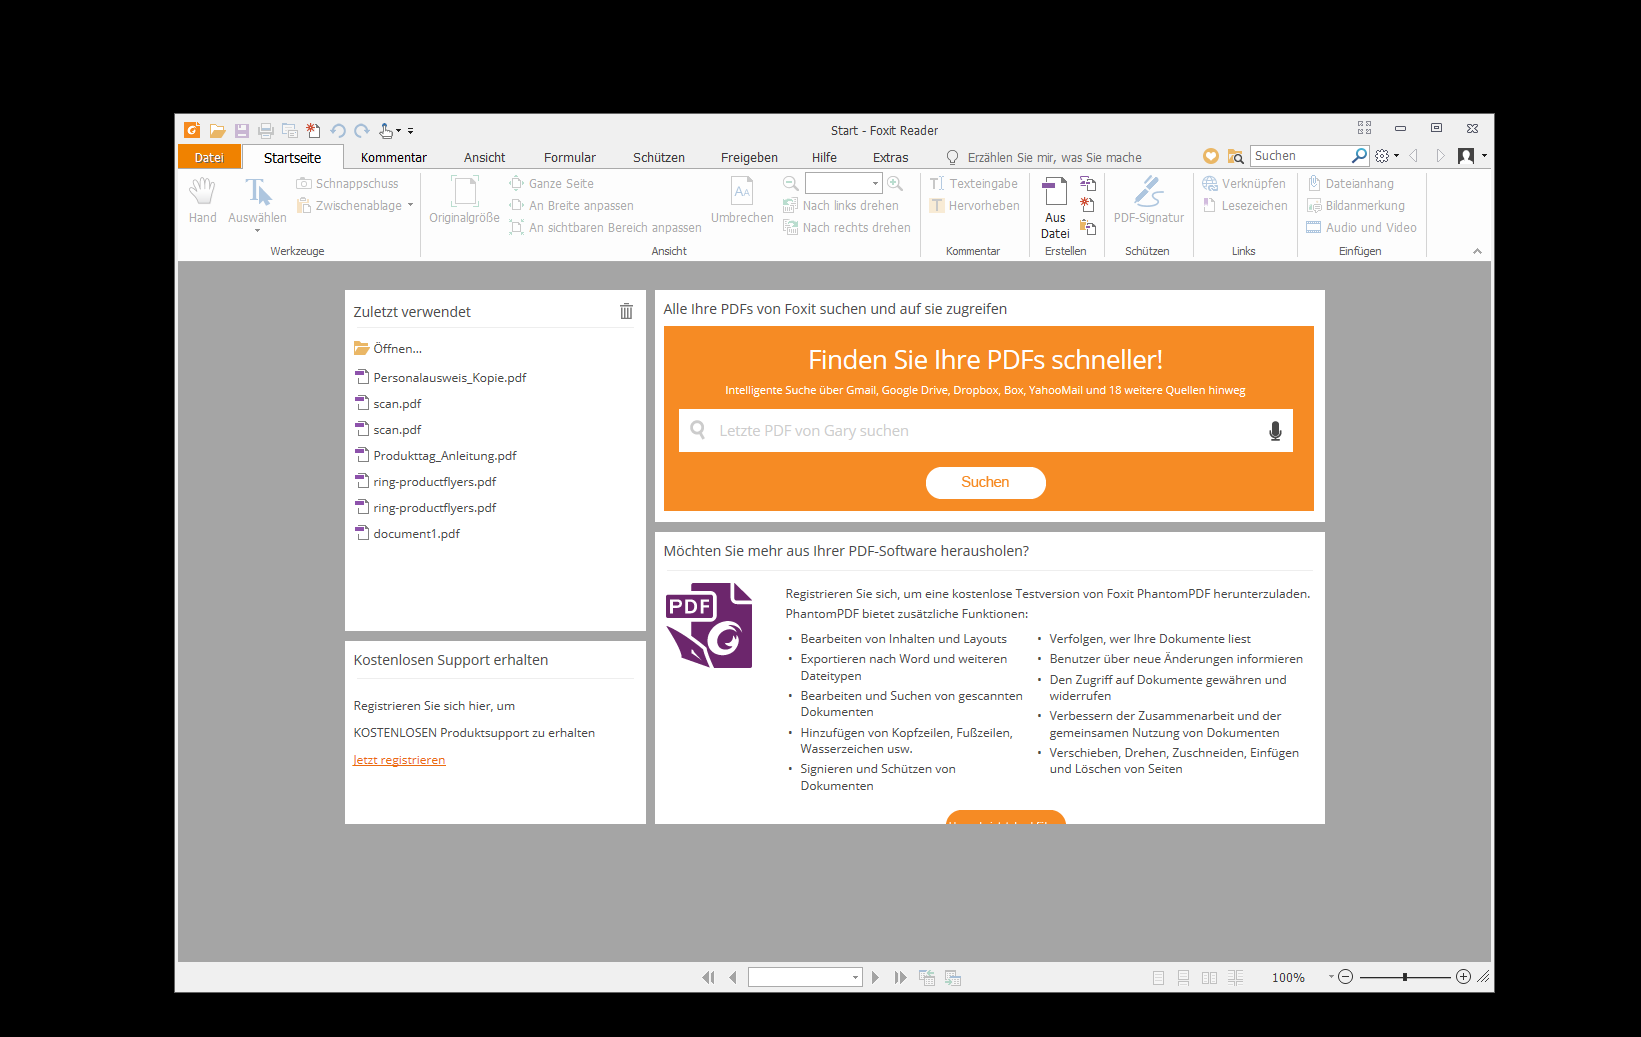
Task: Switch to the Formular tab
Action: (570, 157)
